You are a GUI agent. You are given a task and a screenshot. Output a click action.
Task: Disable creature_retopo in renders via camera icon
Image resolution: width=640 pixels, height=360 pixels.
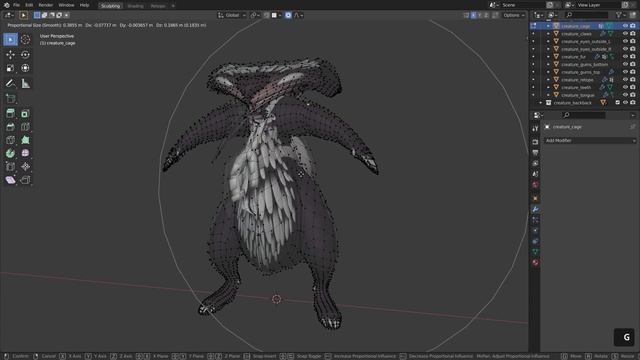click(633, 80)
